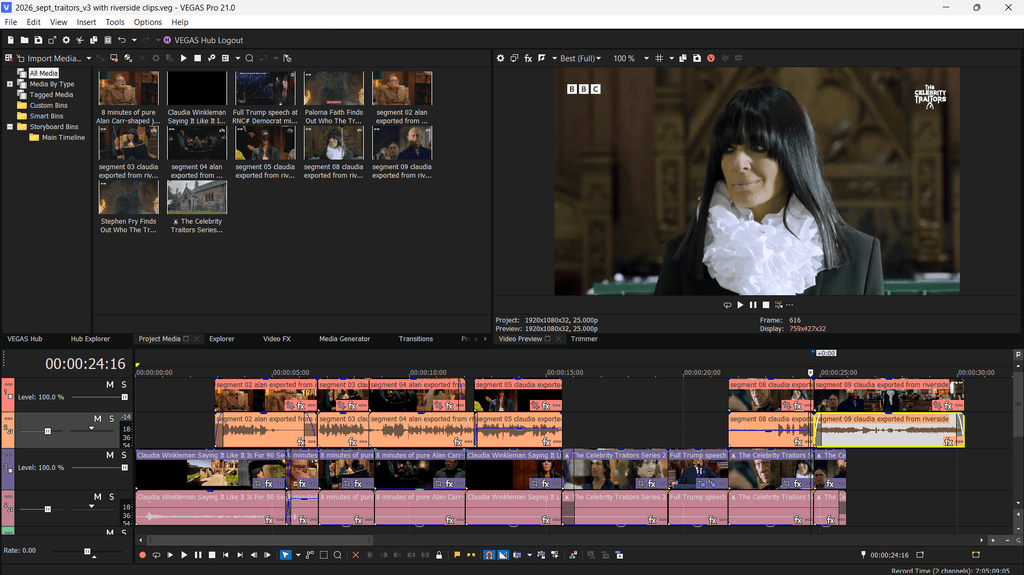The image size is (1024, 575).
Task: Click the Record button in transport bar
Action: click(142, 555)
